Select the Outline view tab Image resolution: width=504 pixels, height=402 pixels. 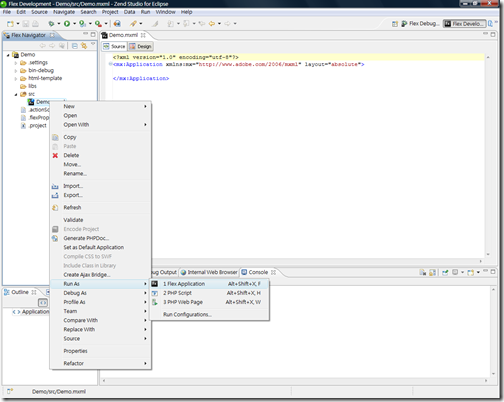[20, 292]
